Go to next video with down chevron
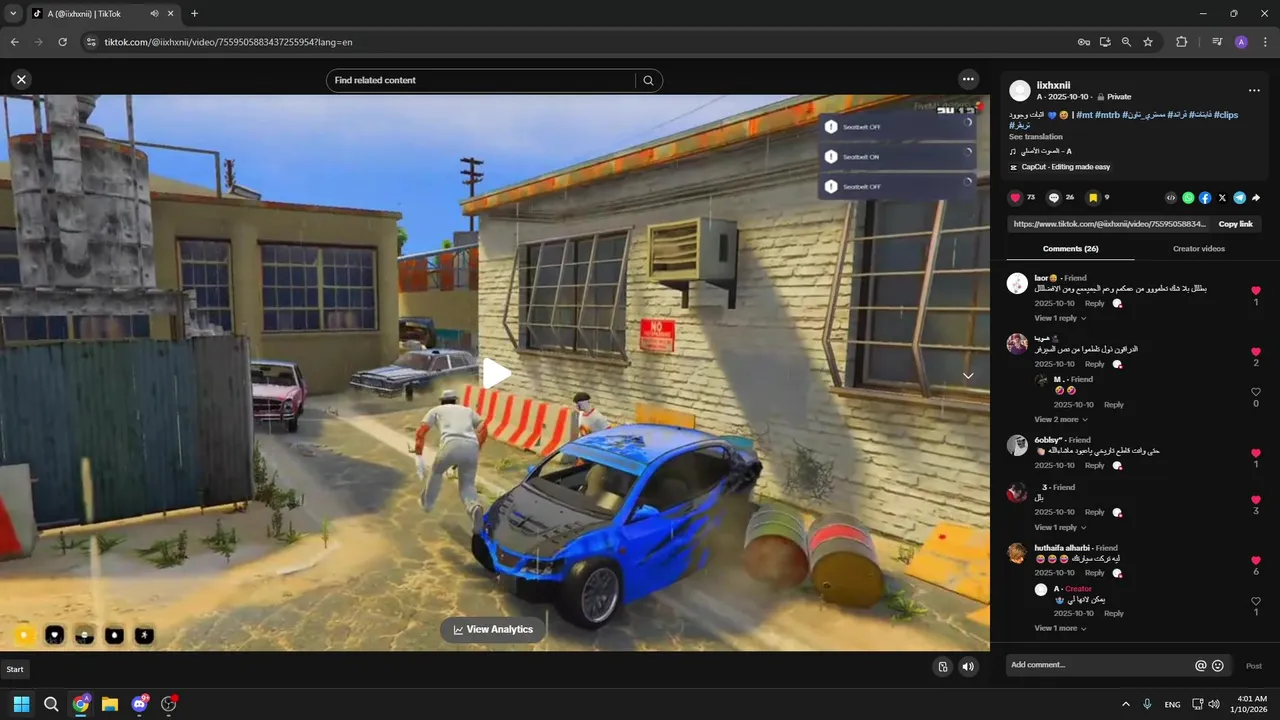Screen dimensions: 1280x720 (968, 376)
